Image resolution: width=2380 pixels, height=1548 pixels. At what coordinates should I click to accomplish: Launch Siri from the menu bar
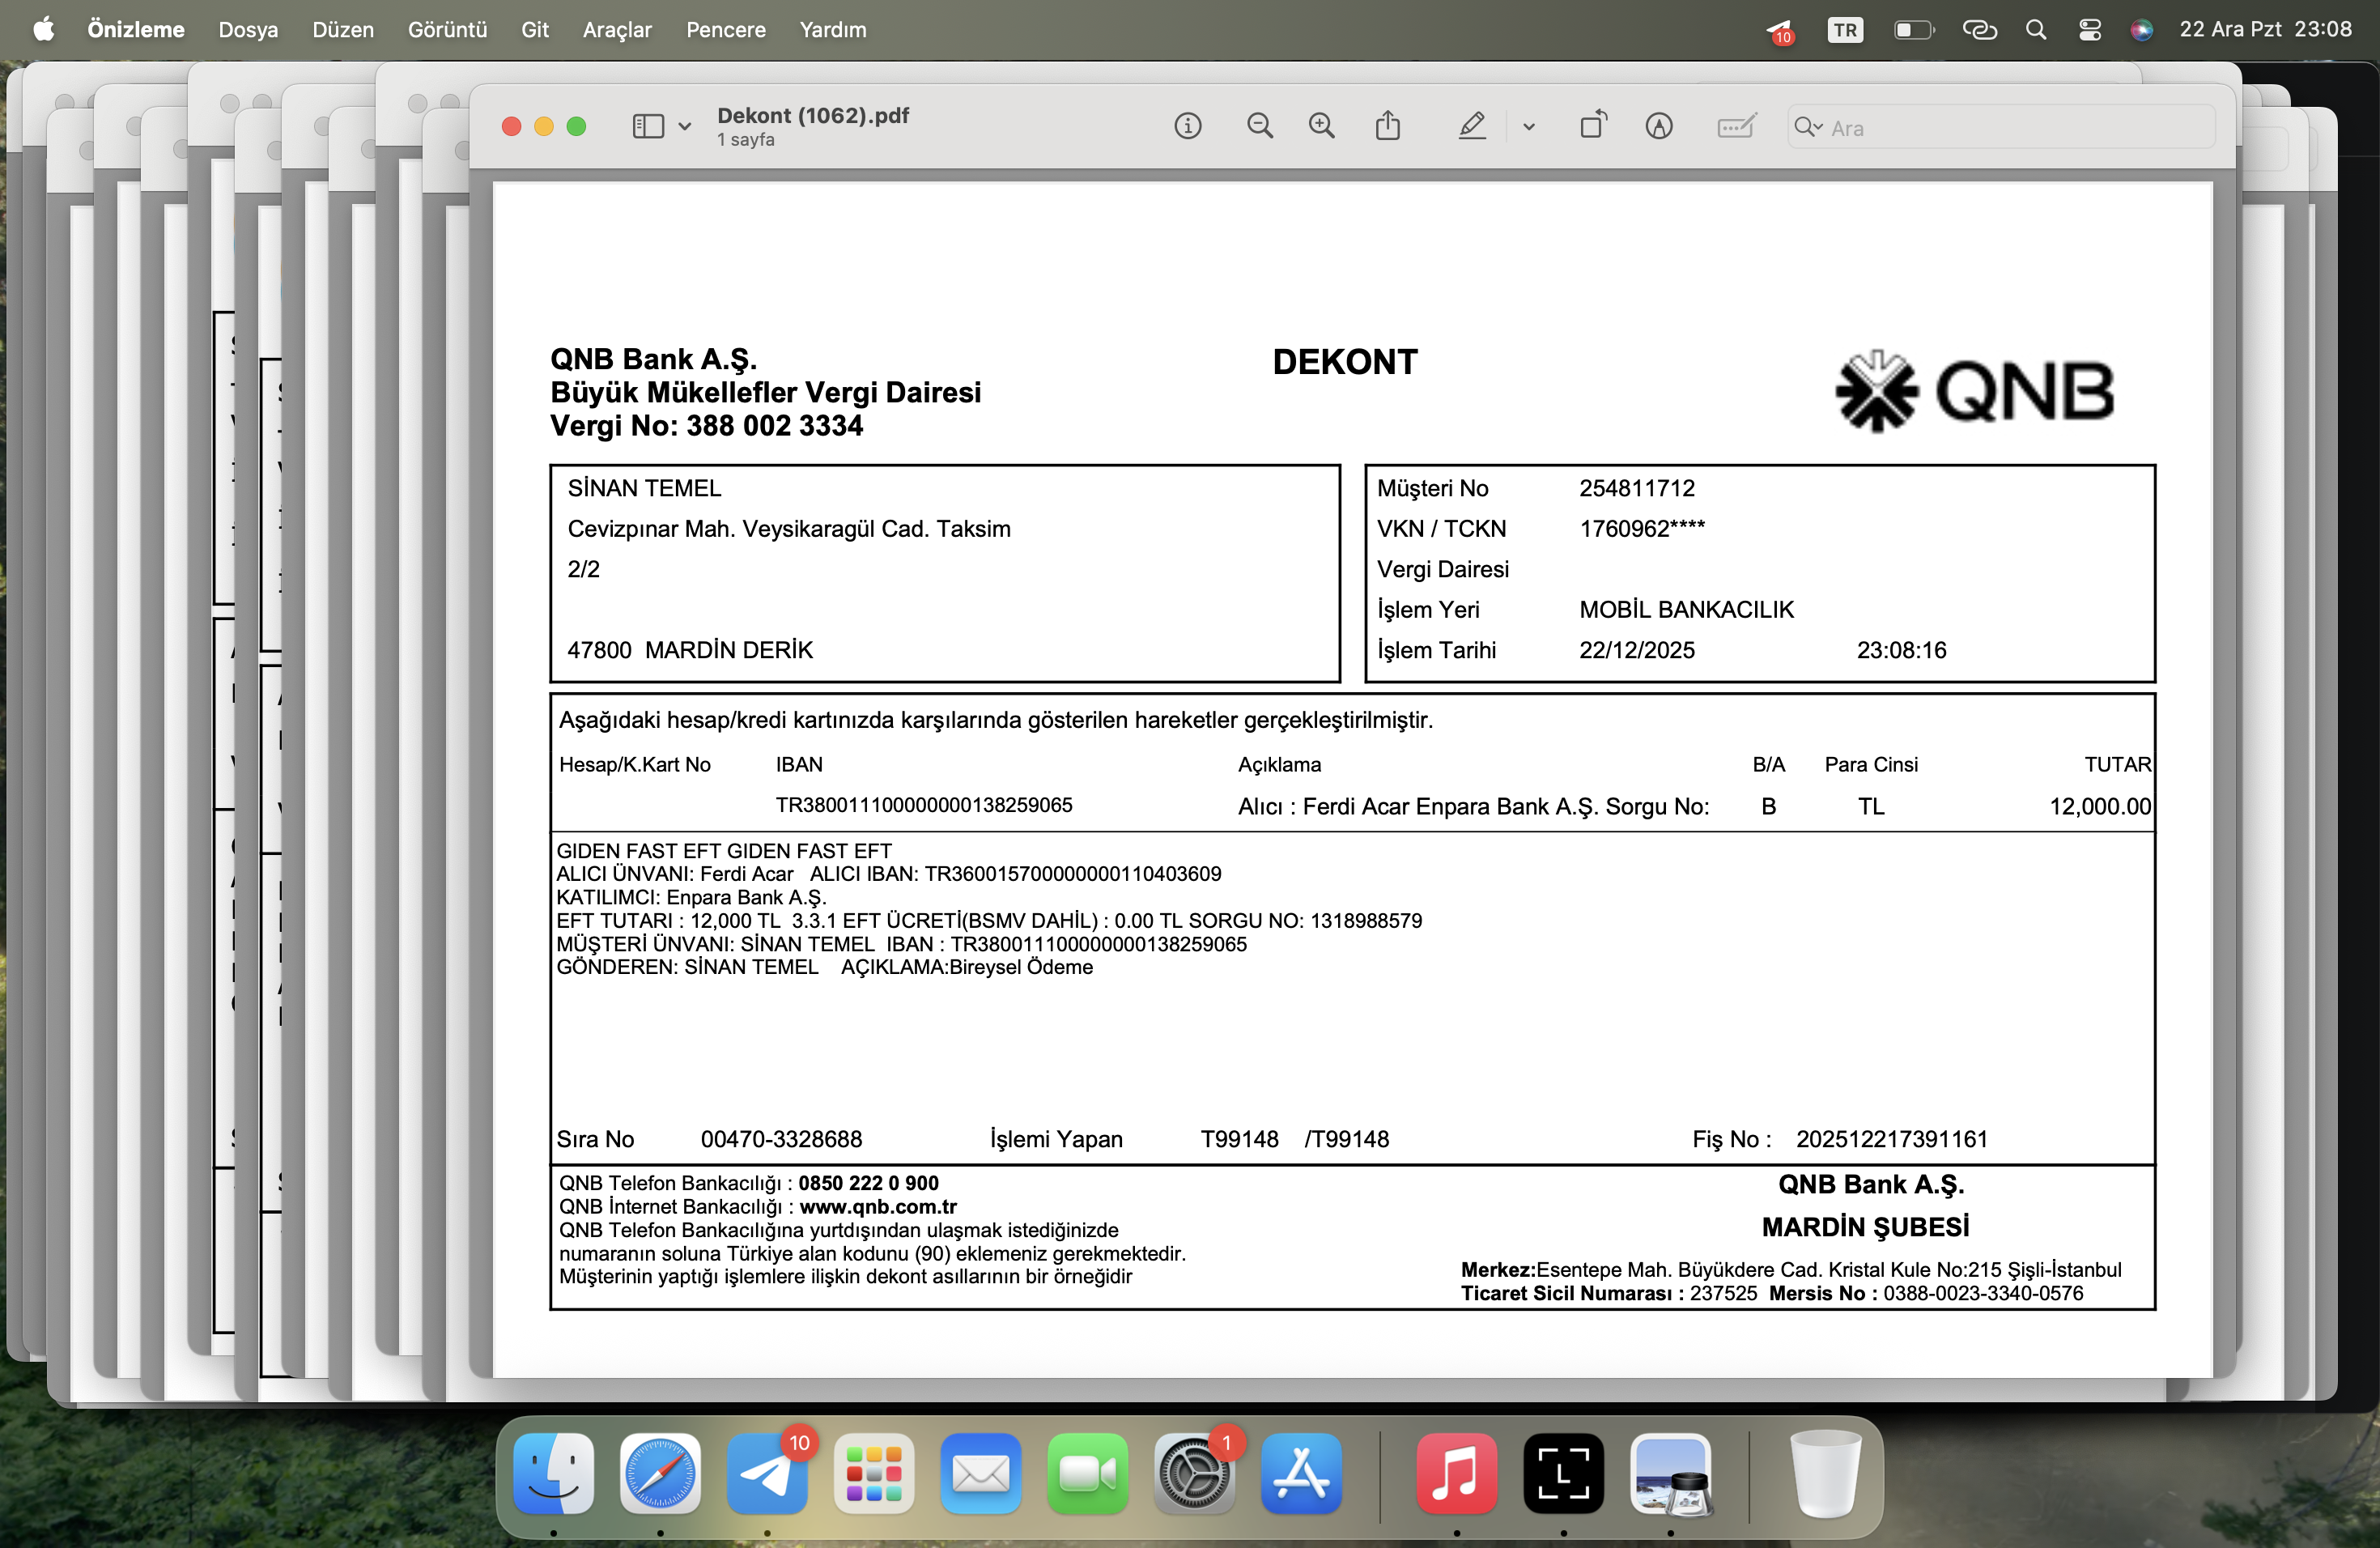(2141, 30)
